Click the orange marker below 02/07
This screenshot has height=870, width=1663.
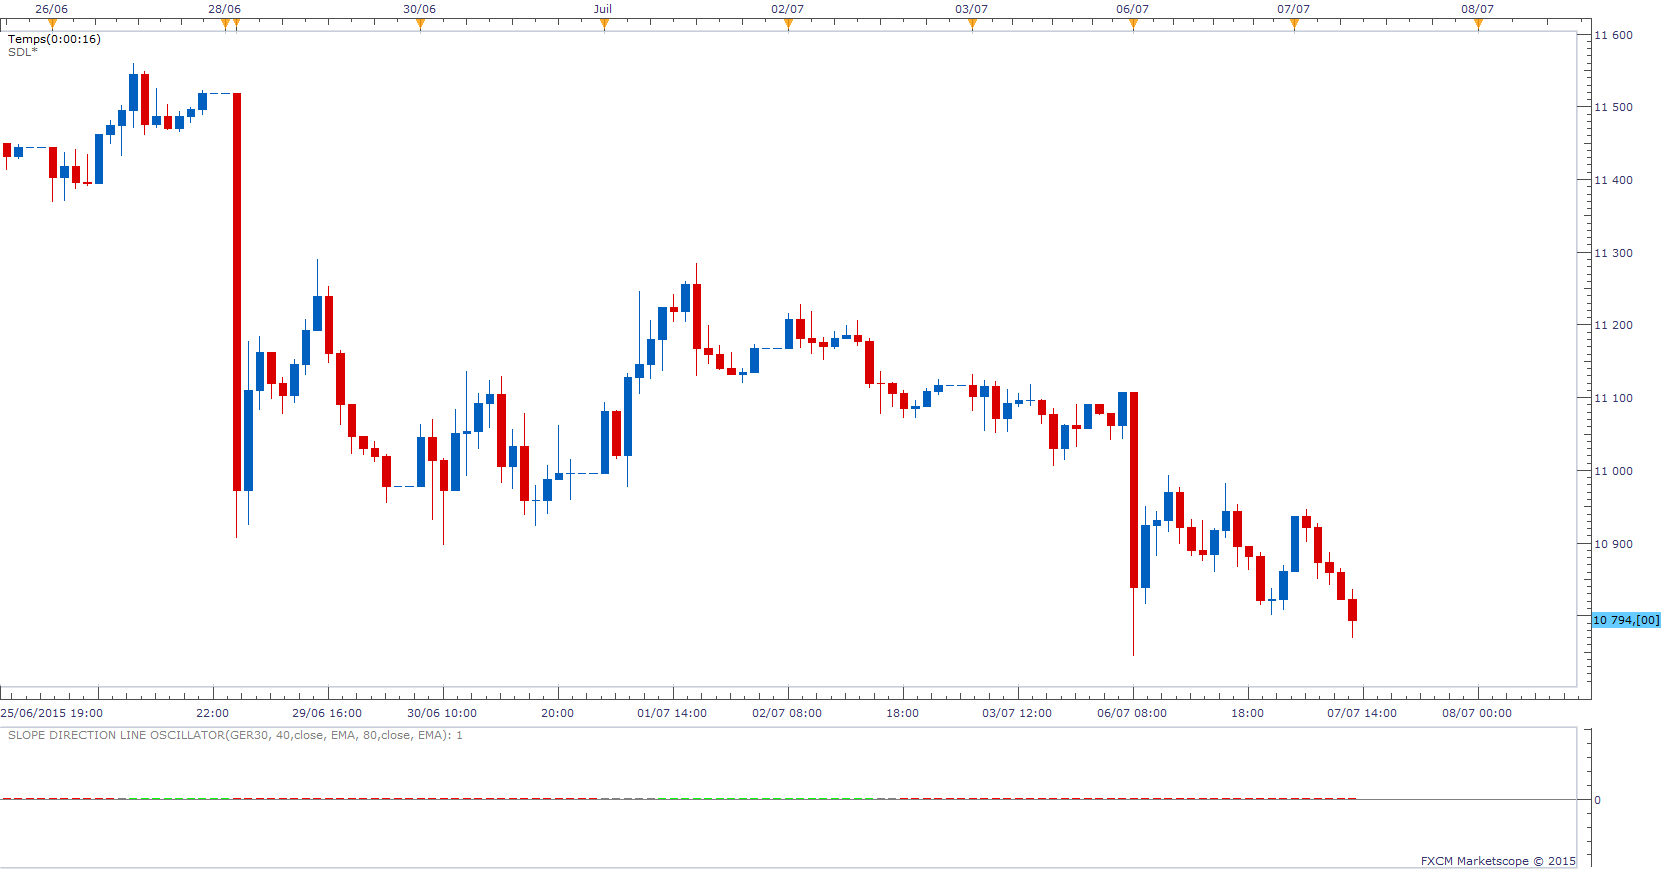click(788, 24)
